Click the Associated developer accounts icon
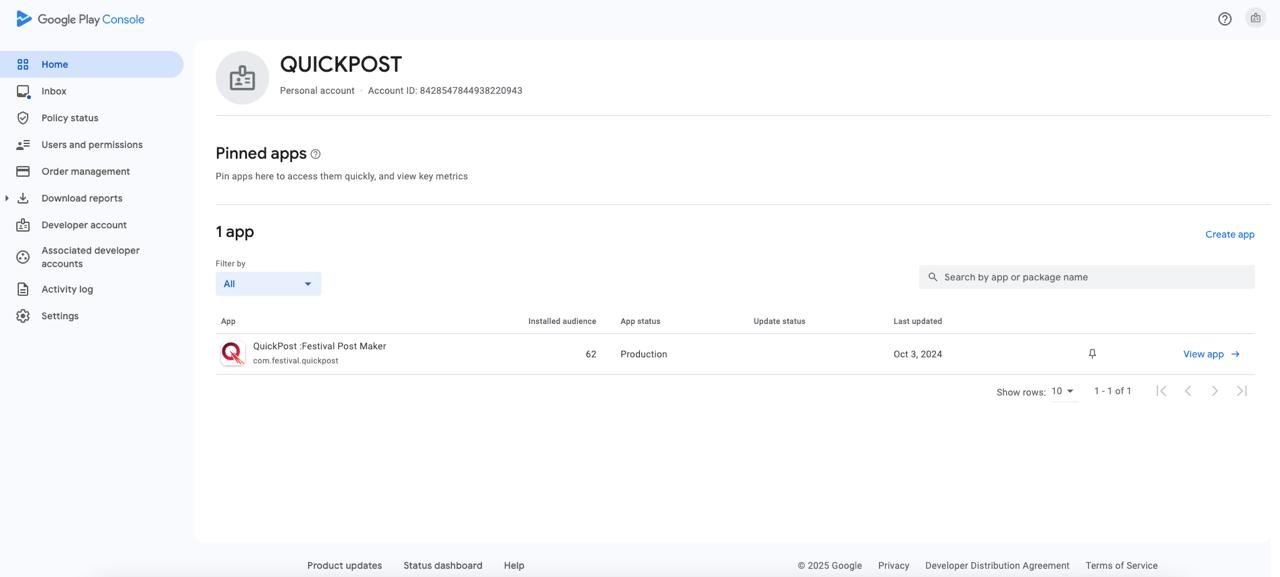The image size is (1280, 577). [23, 257]
